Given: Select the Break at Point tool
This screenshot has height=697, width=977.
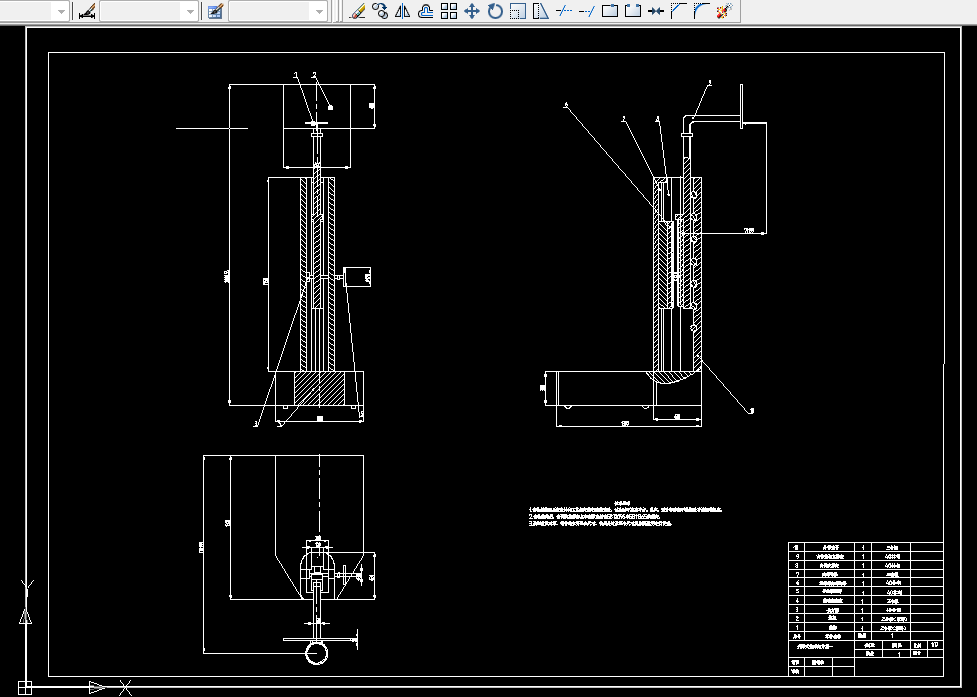Looking at the screenshot, I should point(610,11).
